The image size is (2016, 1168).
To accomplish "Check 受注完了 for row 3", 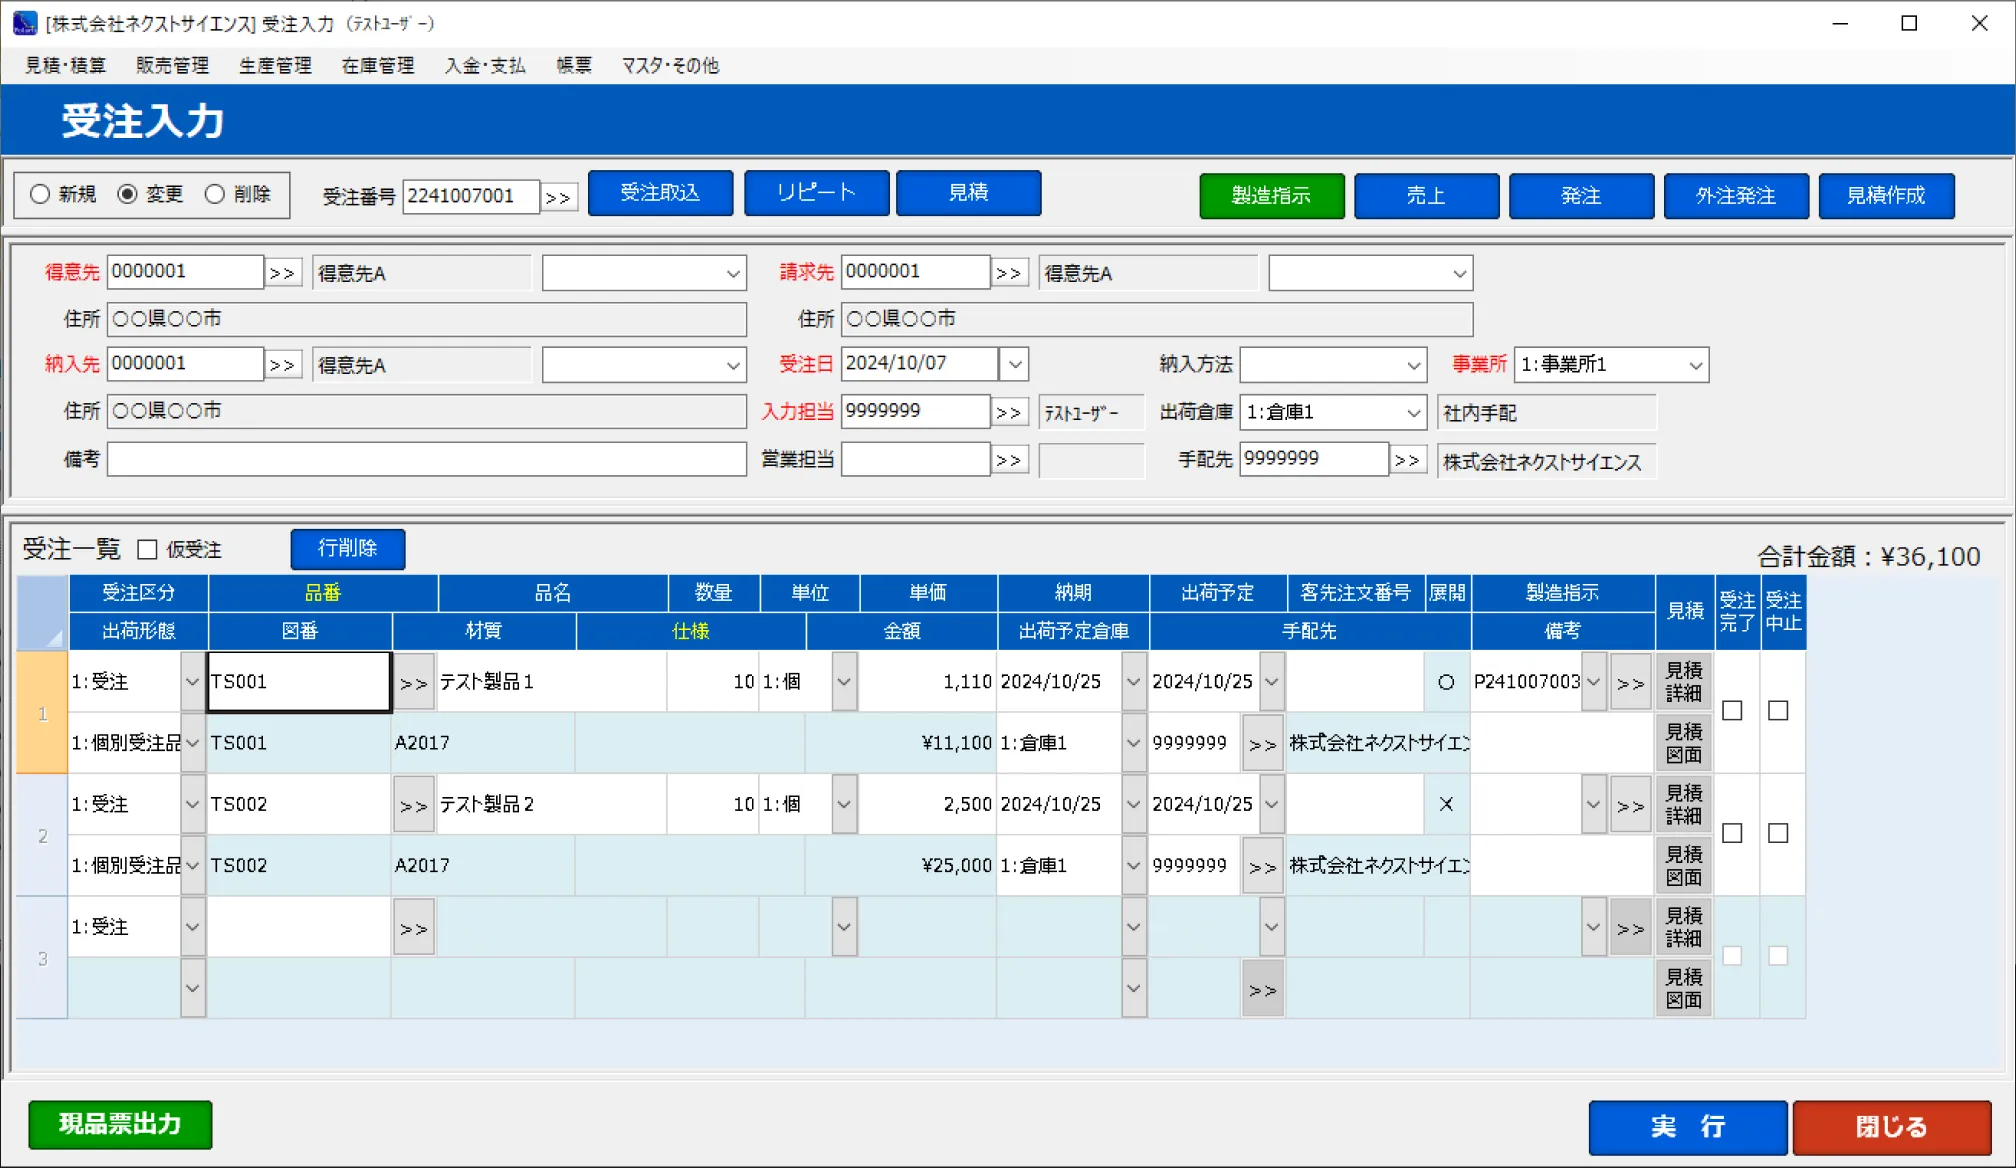I will pyautogui.click(x=1733, y=956).
